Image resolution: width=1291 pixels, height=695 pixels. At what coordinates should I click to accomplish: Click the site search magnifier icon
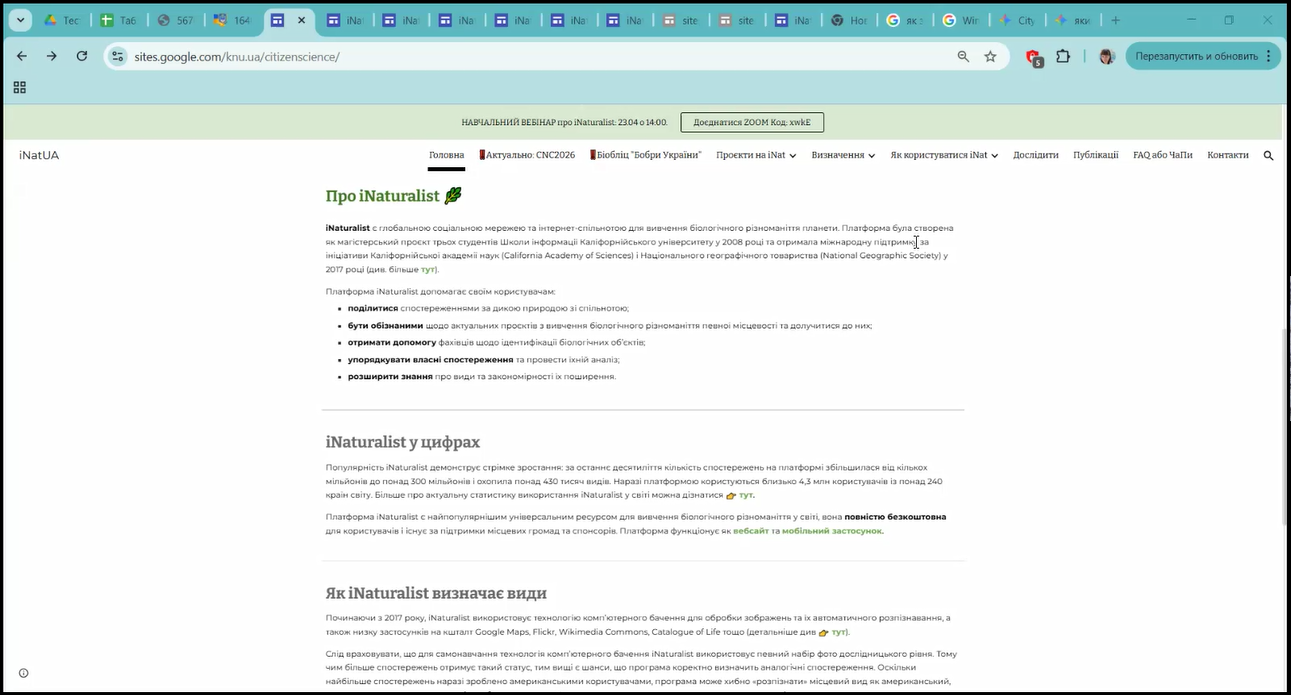pyautogui.click(x=1268, y=156)
